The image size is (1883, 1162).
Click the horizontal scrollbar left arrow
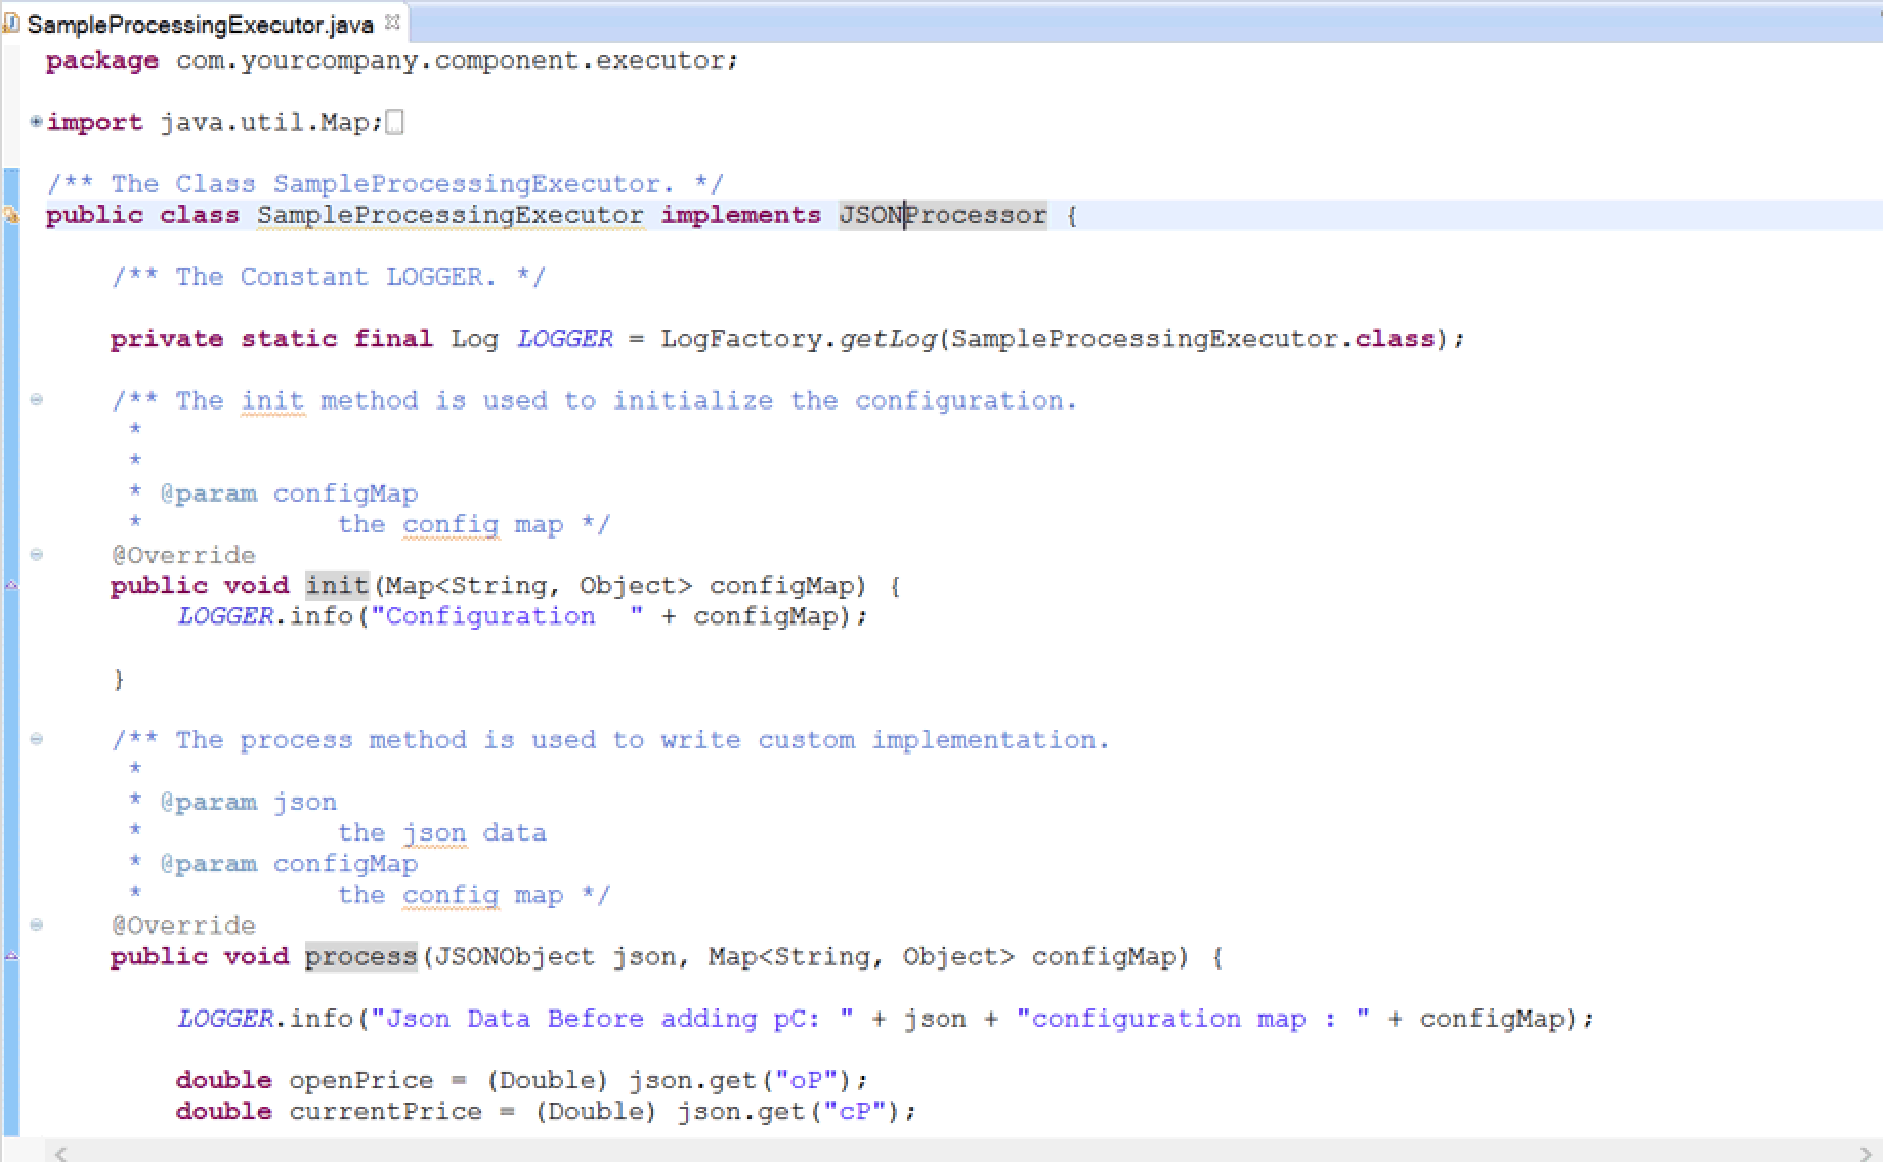(x=62, y=1153)
